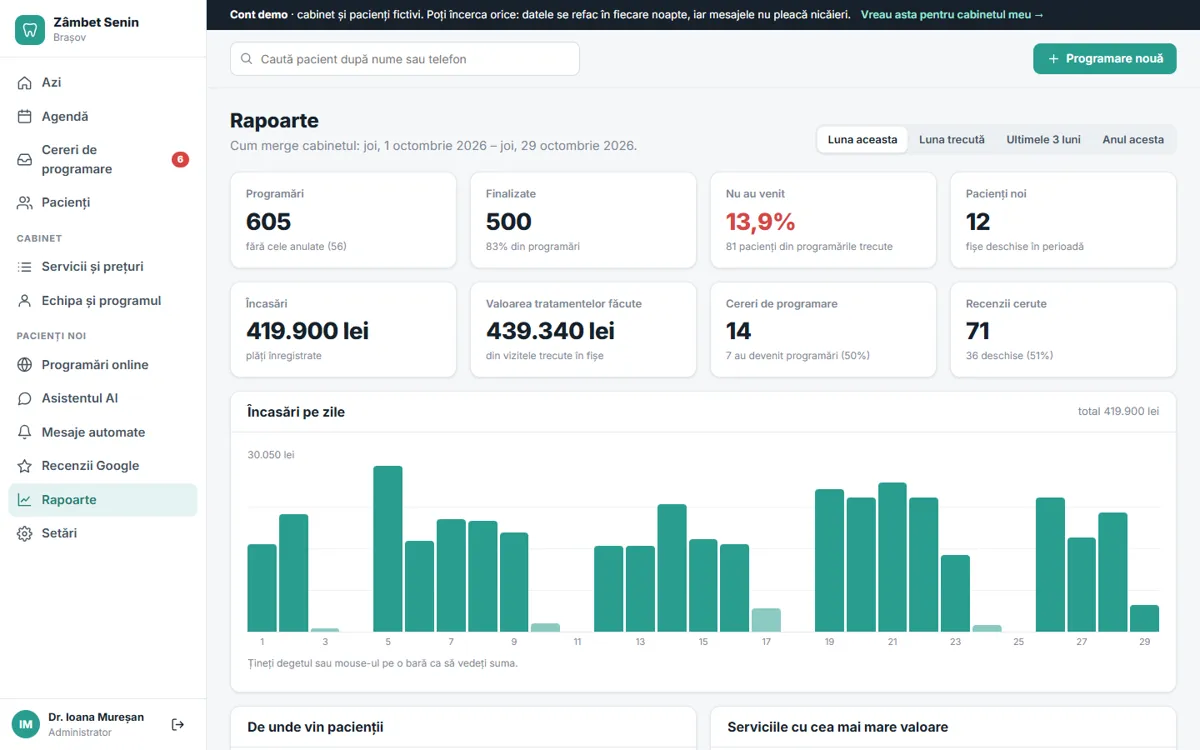Image resolution: width=1200 pixels, height=750 pixels.
Task: Click the star icon for Recenzii Google
Action: [x=25, y=466]
